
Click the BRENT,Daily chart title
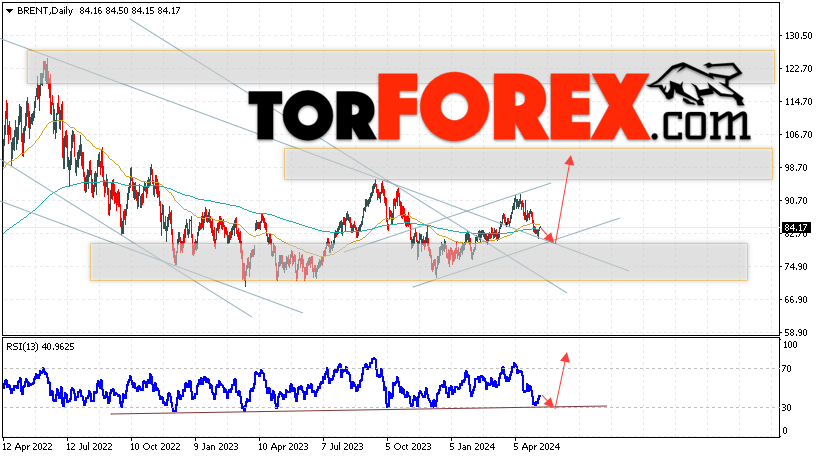45,10
